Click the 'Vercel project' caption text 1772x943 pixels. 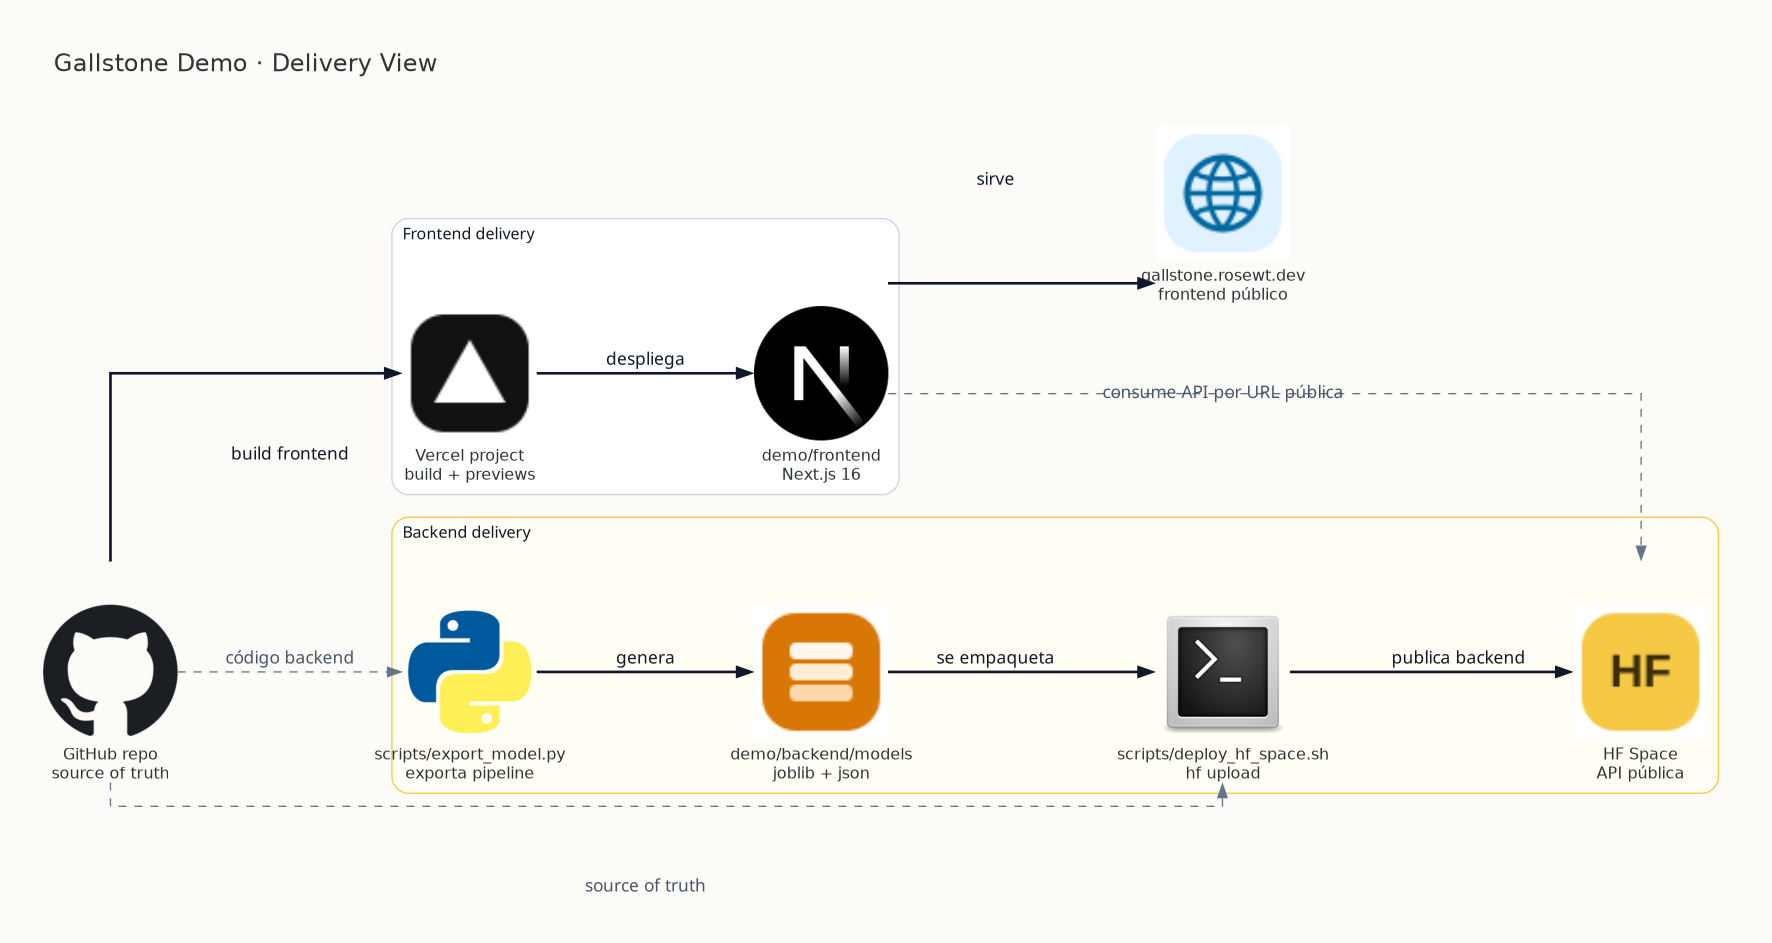click(470, 455)
